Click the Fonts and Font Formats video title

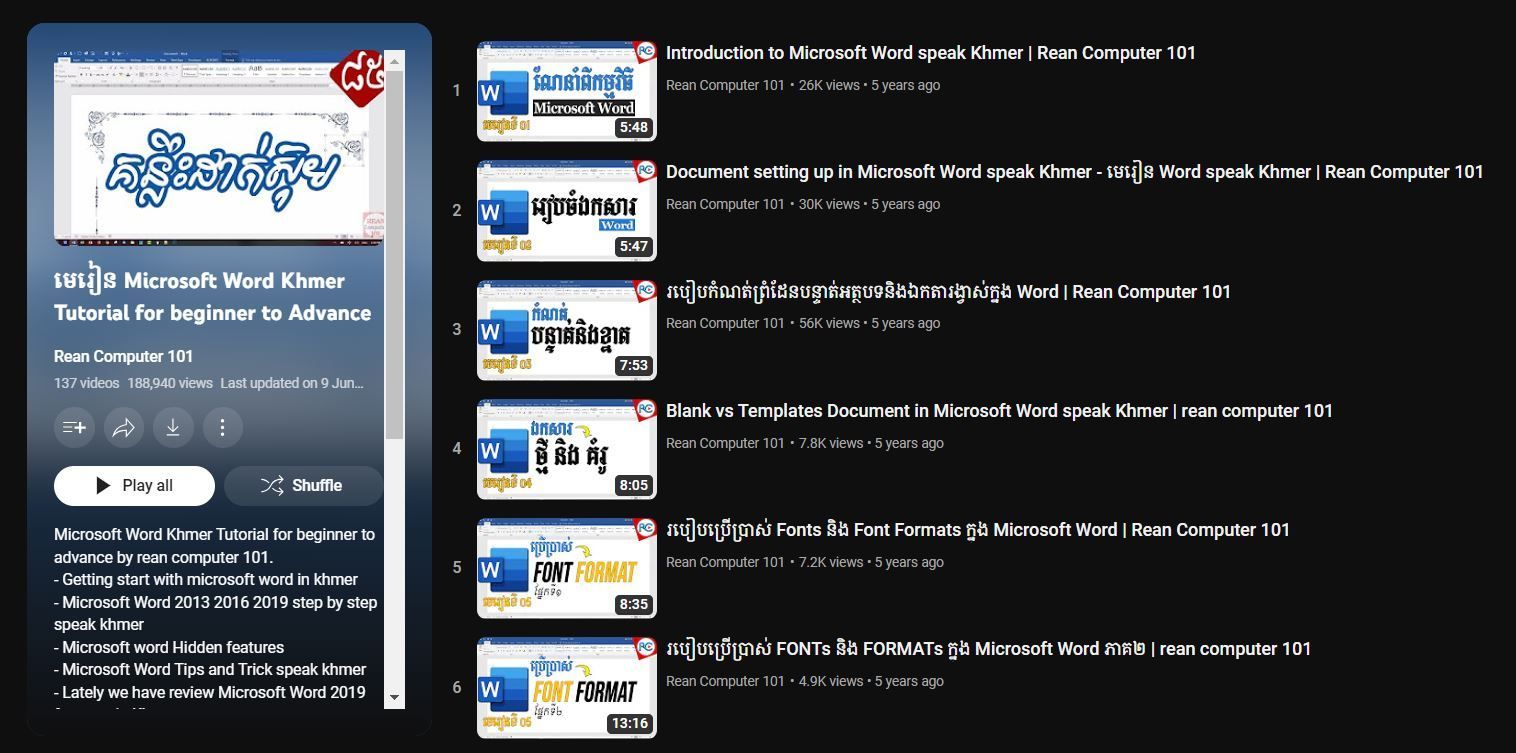[977, 530]
